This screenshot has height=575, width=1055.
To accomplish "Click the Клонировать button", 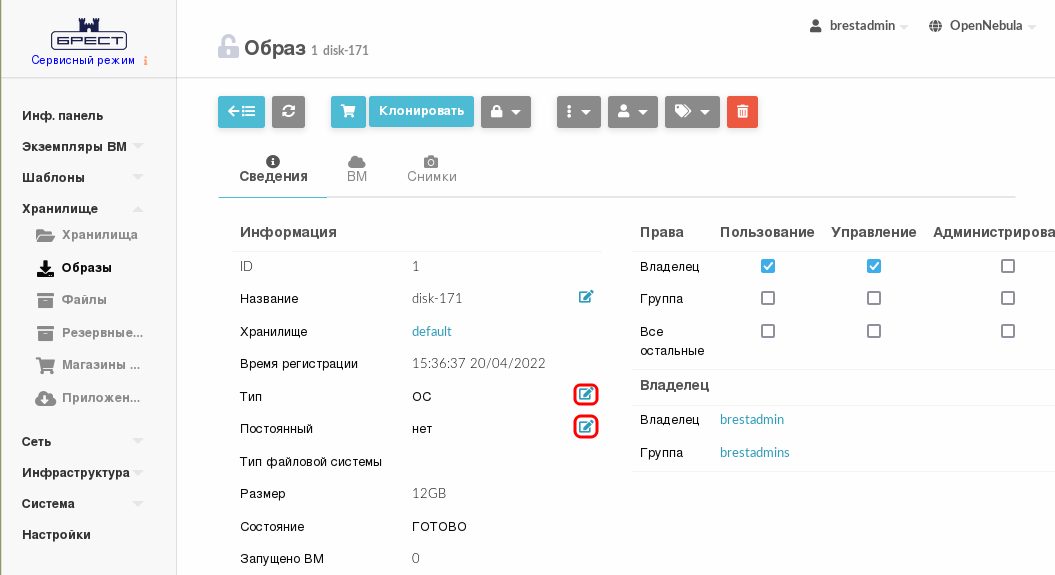I will pyautogui.click(x=421, y=111).
